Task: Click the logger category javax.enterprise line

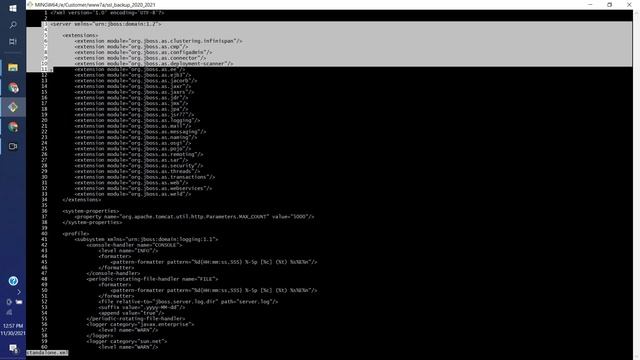Action: coord(140,324)
